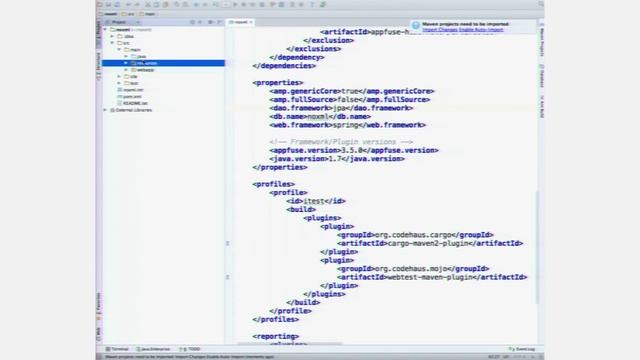
Task: Select noxml.iml file in project tree
Action: (130, 90)
